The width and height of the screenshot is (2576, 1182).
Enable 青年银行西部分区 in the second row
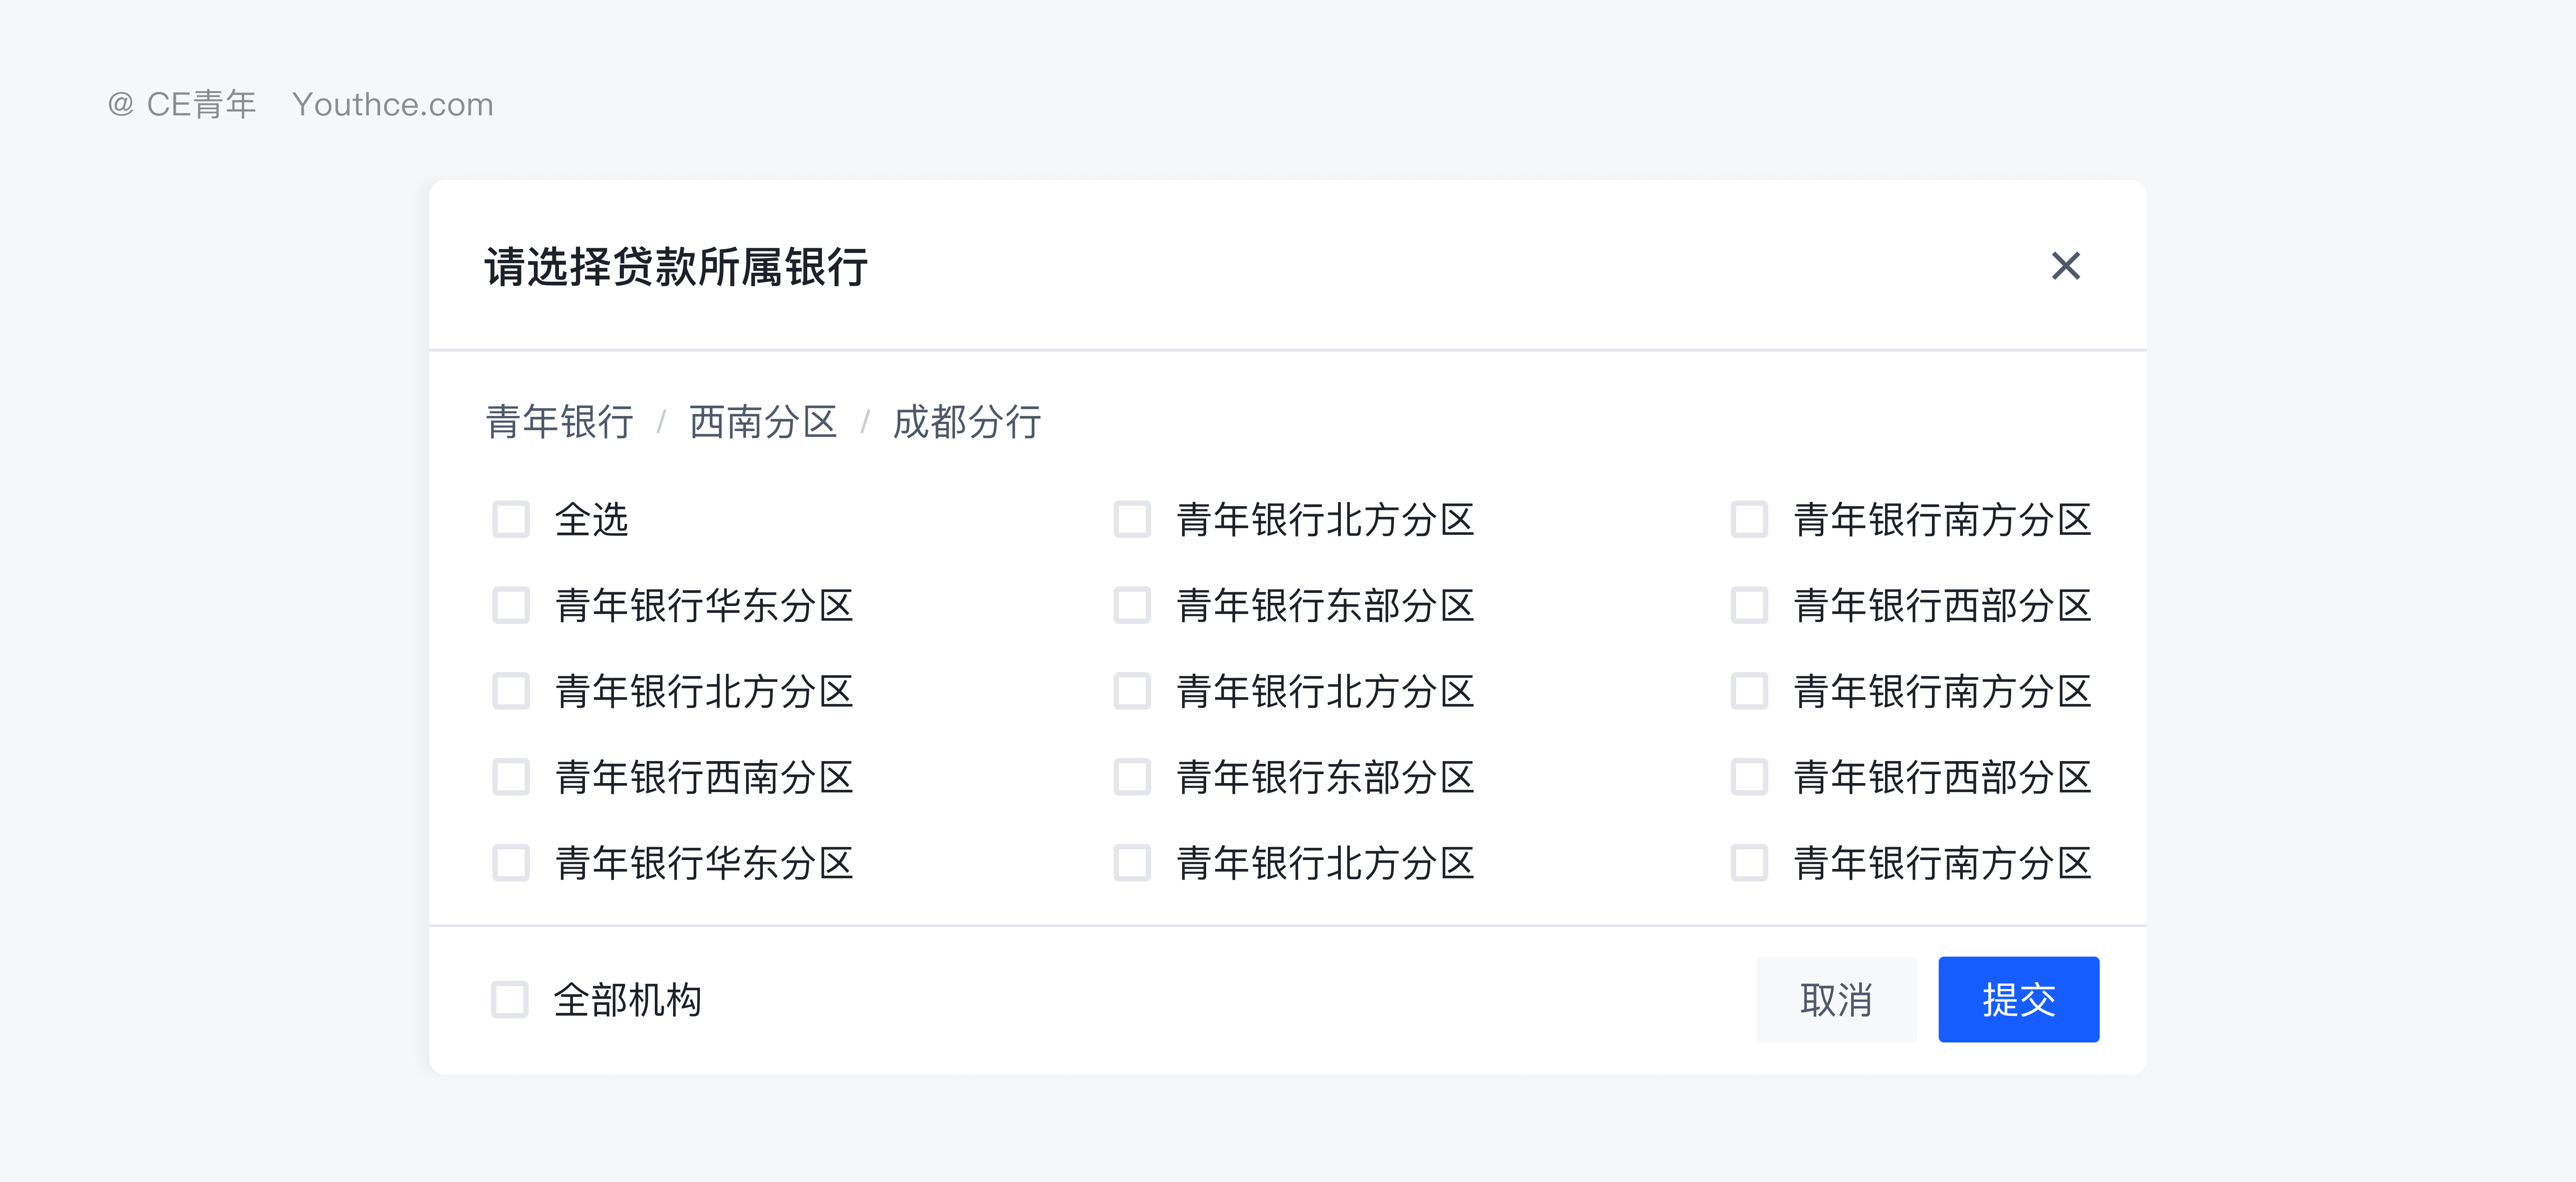pos(1749,605)
